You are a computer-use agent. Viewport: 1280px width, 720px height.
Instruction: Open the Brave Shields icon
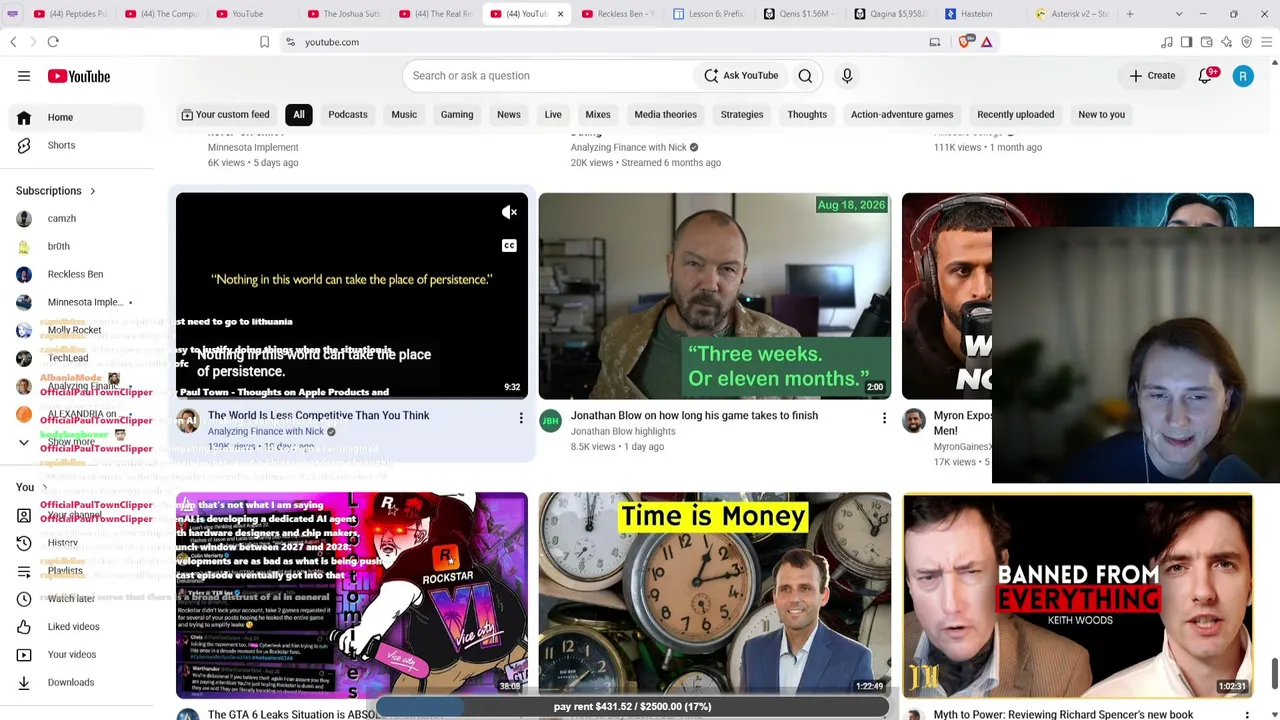[964, 42]
